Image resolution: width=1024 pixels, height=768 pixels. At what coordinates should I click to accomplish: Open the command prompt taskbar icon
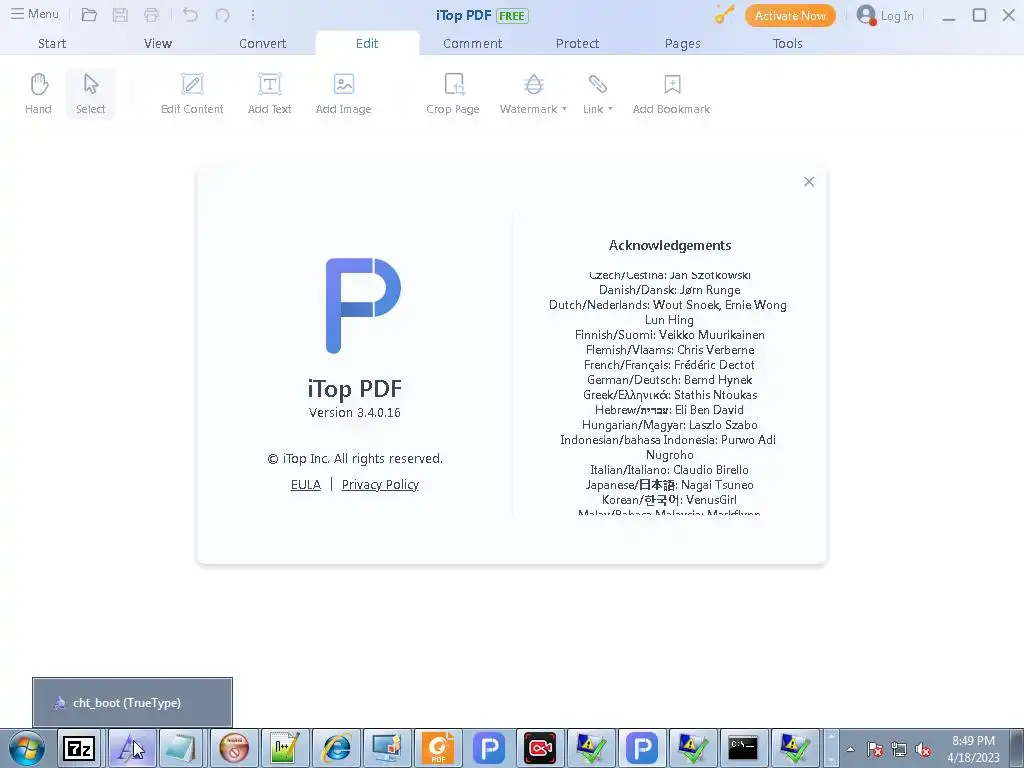coord(743,748)
